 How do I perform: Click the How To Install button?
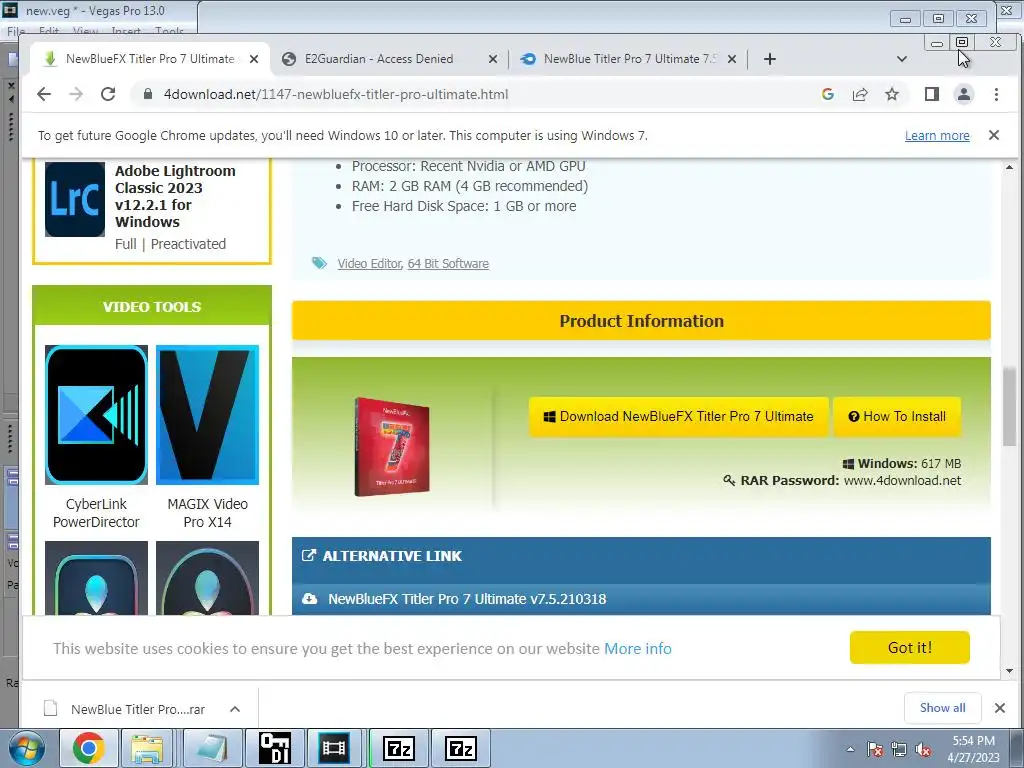(897, 416)
